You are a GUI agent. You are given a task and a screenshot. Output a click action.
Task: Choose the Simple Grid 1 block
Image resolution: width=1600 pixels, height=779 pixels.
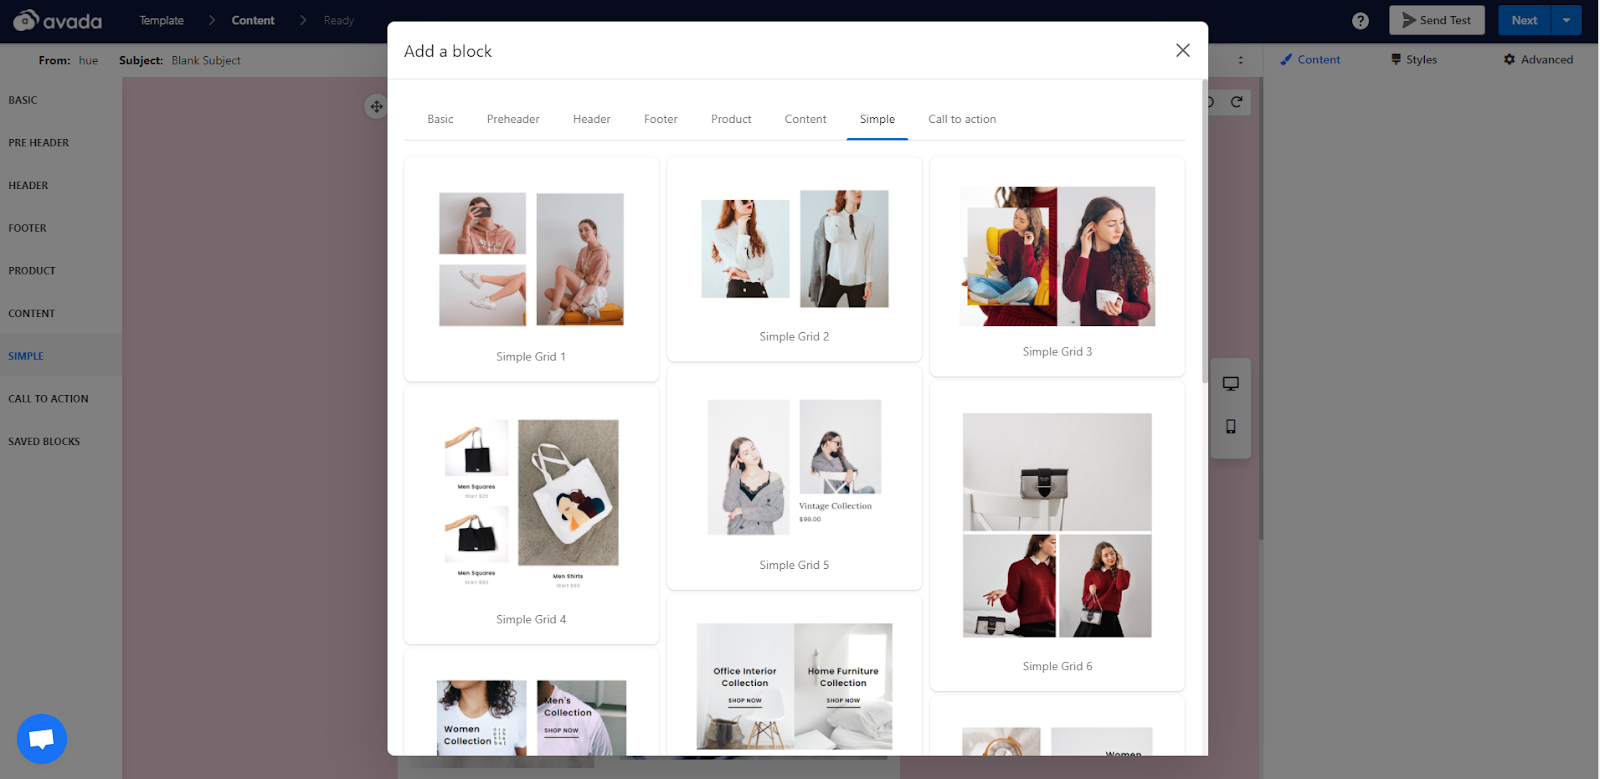[x=531, y=268]
